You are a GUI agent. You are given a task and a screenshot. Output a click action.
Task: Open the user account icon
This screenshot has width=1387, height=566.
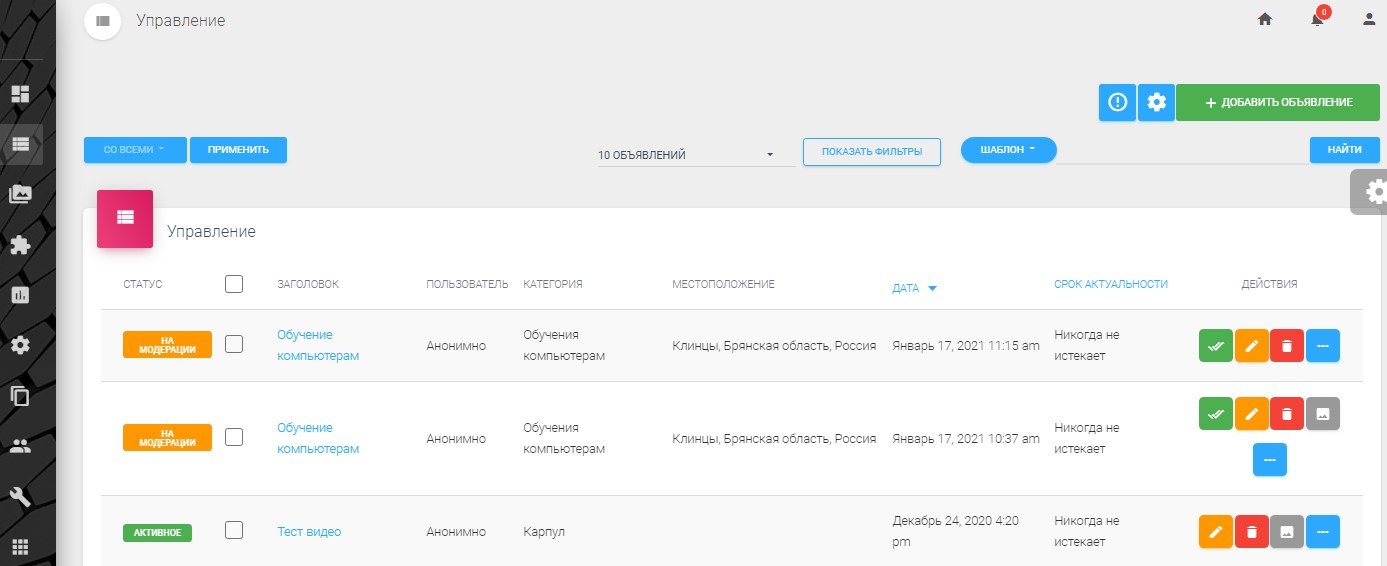(1369, 19)
